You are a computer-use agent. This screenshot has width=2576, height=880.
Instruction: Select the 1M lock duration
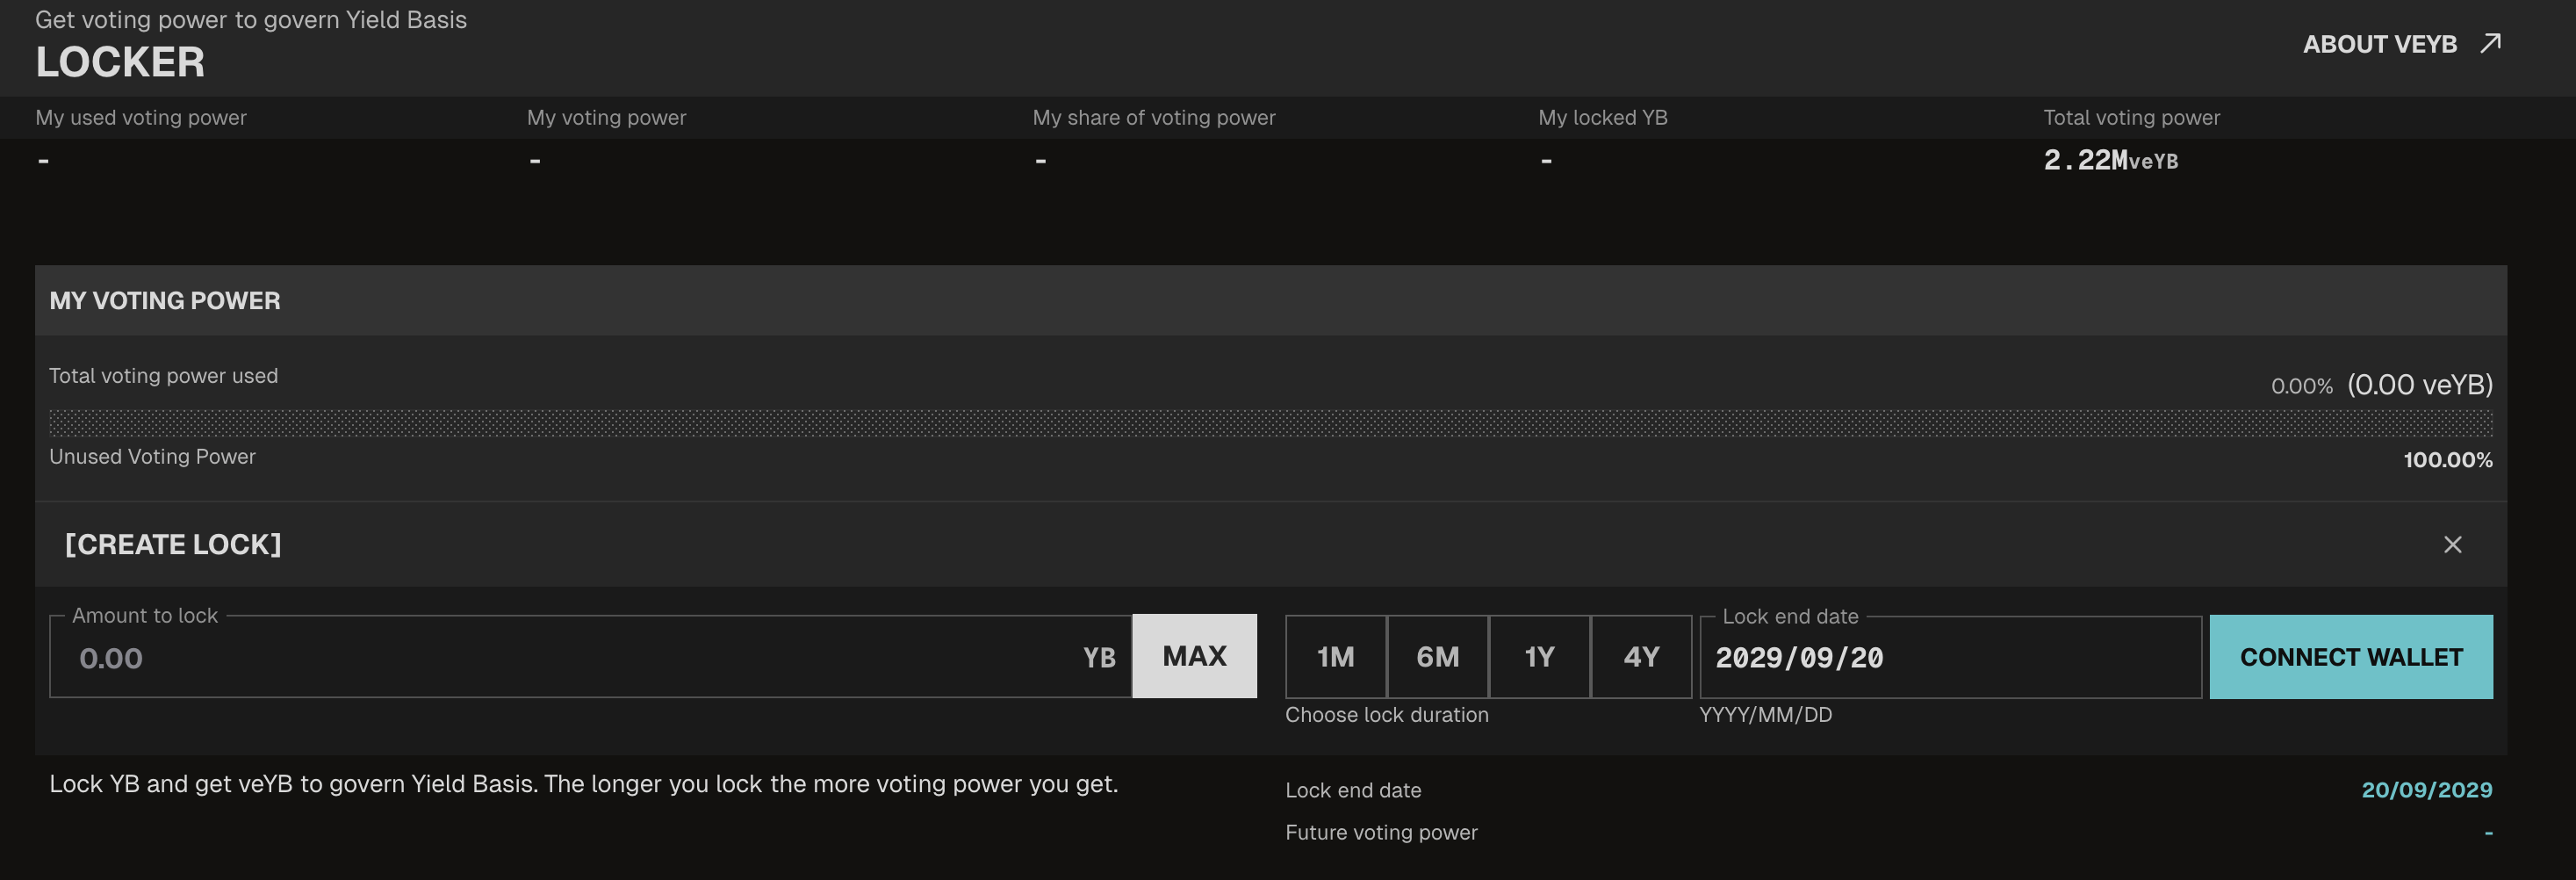coord(1335,656)
